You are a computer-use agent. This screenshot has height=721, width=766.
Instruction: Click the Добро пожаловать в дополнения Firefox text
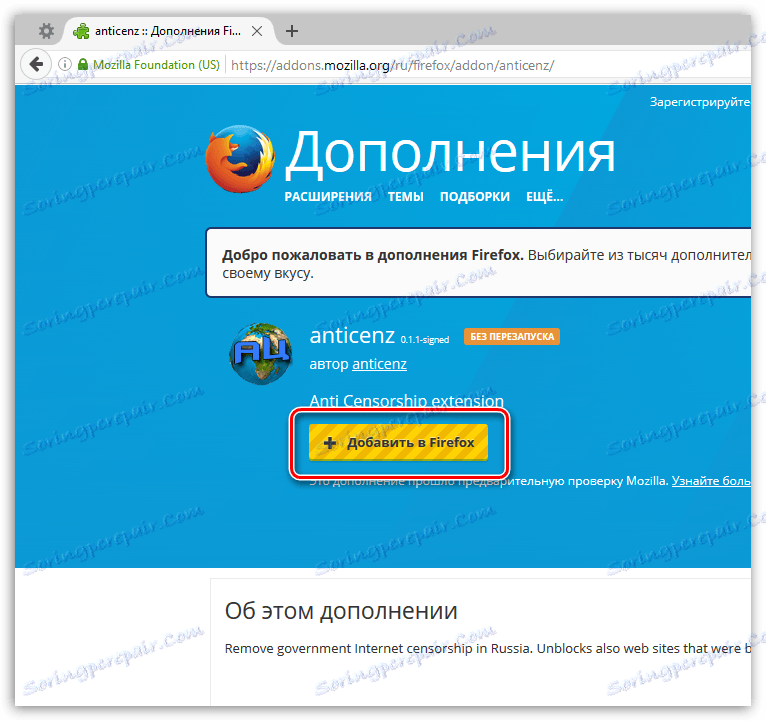coord(373,255)
